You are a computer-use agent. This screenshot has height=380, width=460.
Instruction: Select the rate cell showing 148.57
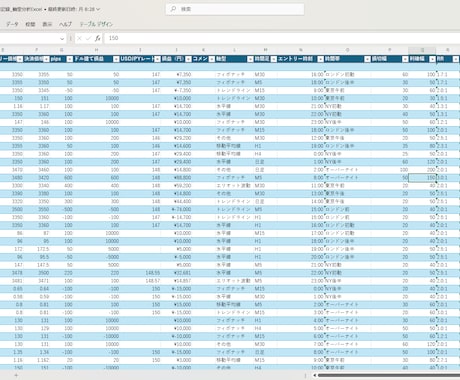point(140,281)
